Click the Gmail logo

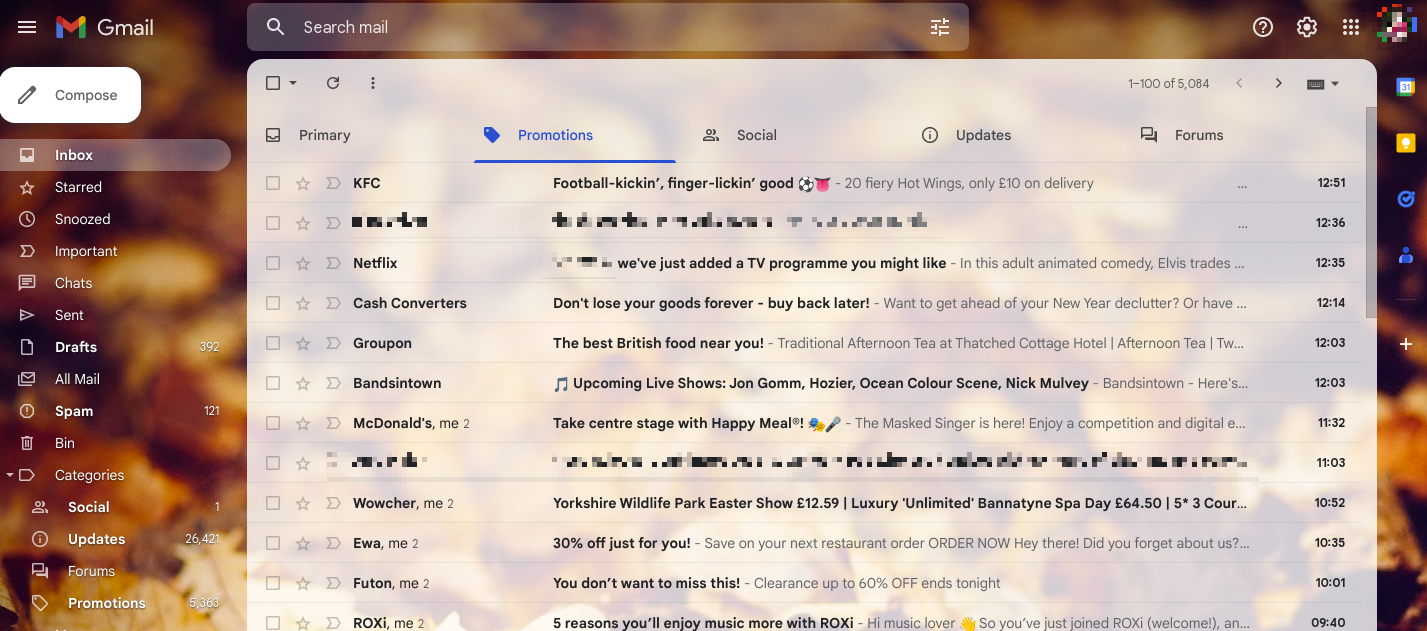point(105,27)
